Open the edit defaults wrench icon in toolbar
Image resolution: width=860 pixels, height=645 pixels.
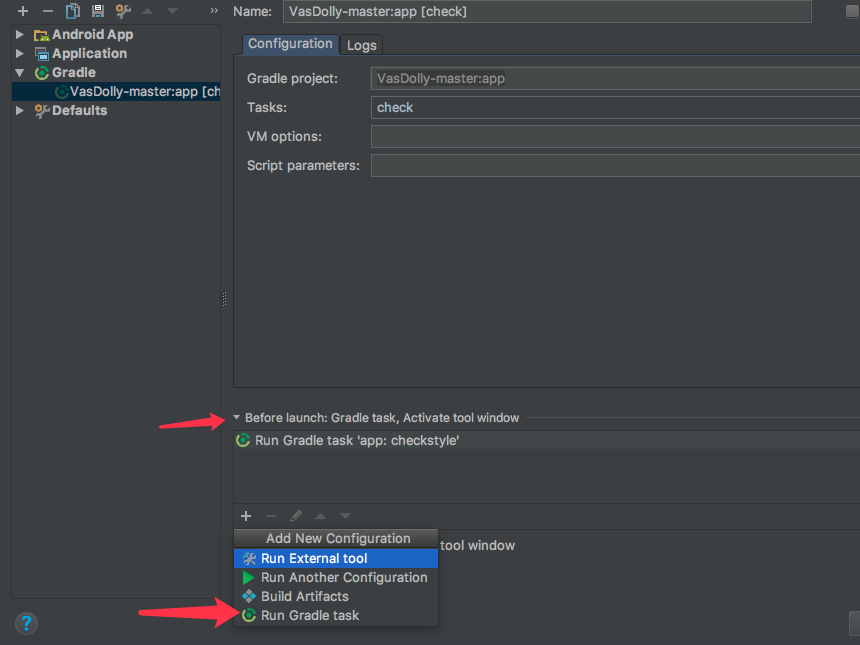[x=123, y=11]
